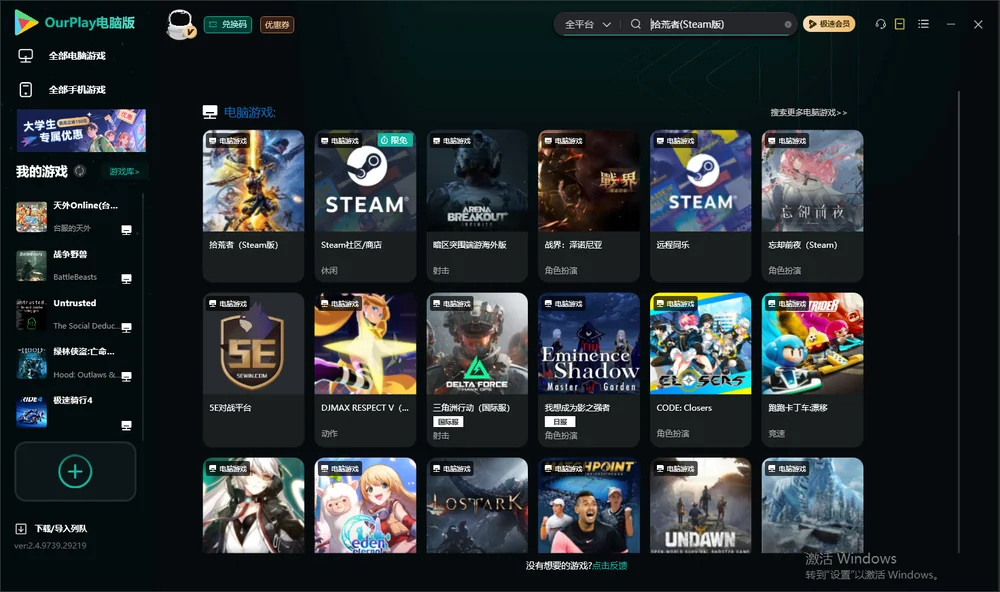Refresh the 我的游戏 list
Image resolution: width=1000 pixels, height=592 pixels.
pyautogui.click(x=80, y=171)
